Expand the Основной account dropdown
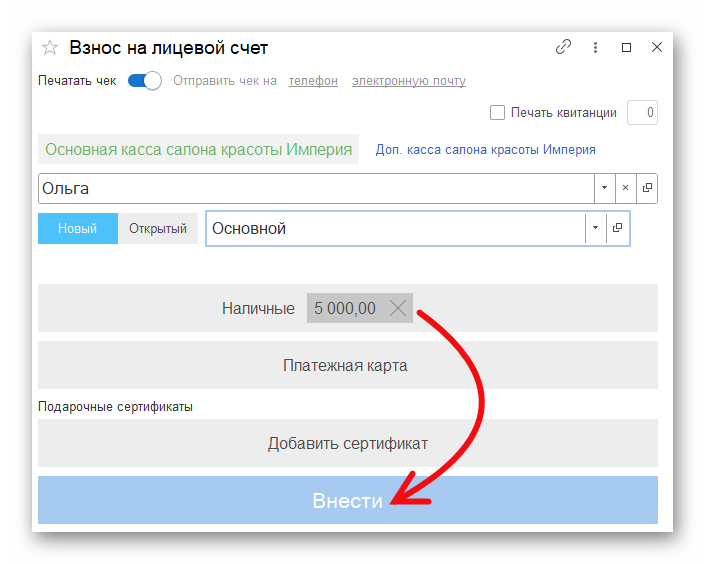The height and width of the screenshot is (564, 705). point(595,228)
